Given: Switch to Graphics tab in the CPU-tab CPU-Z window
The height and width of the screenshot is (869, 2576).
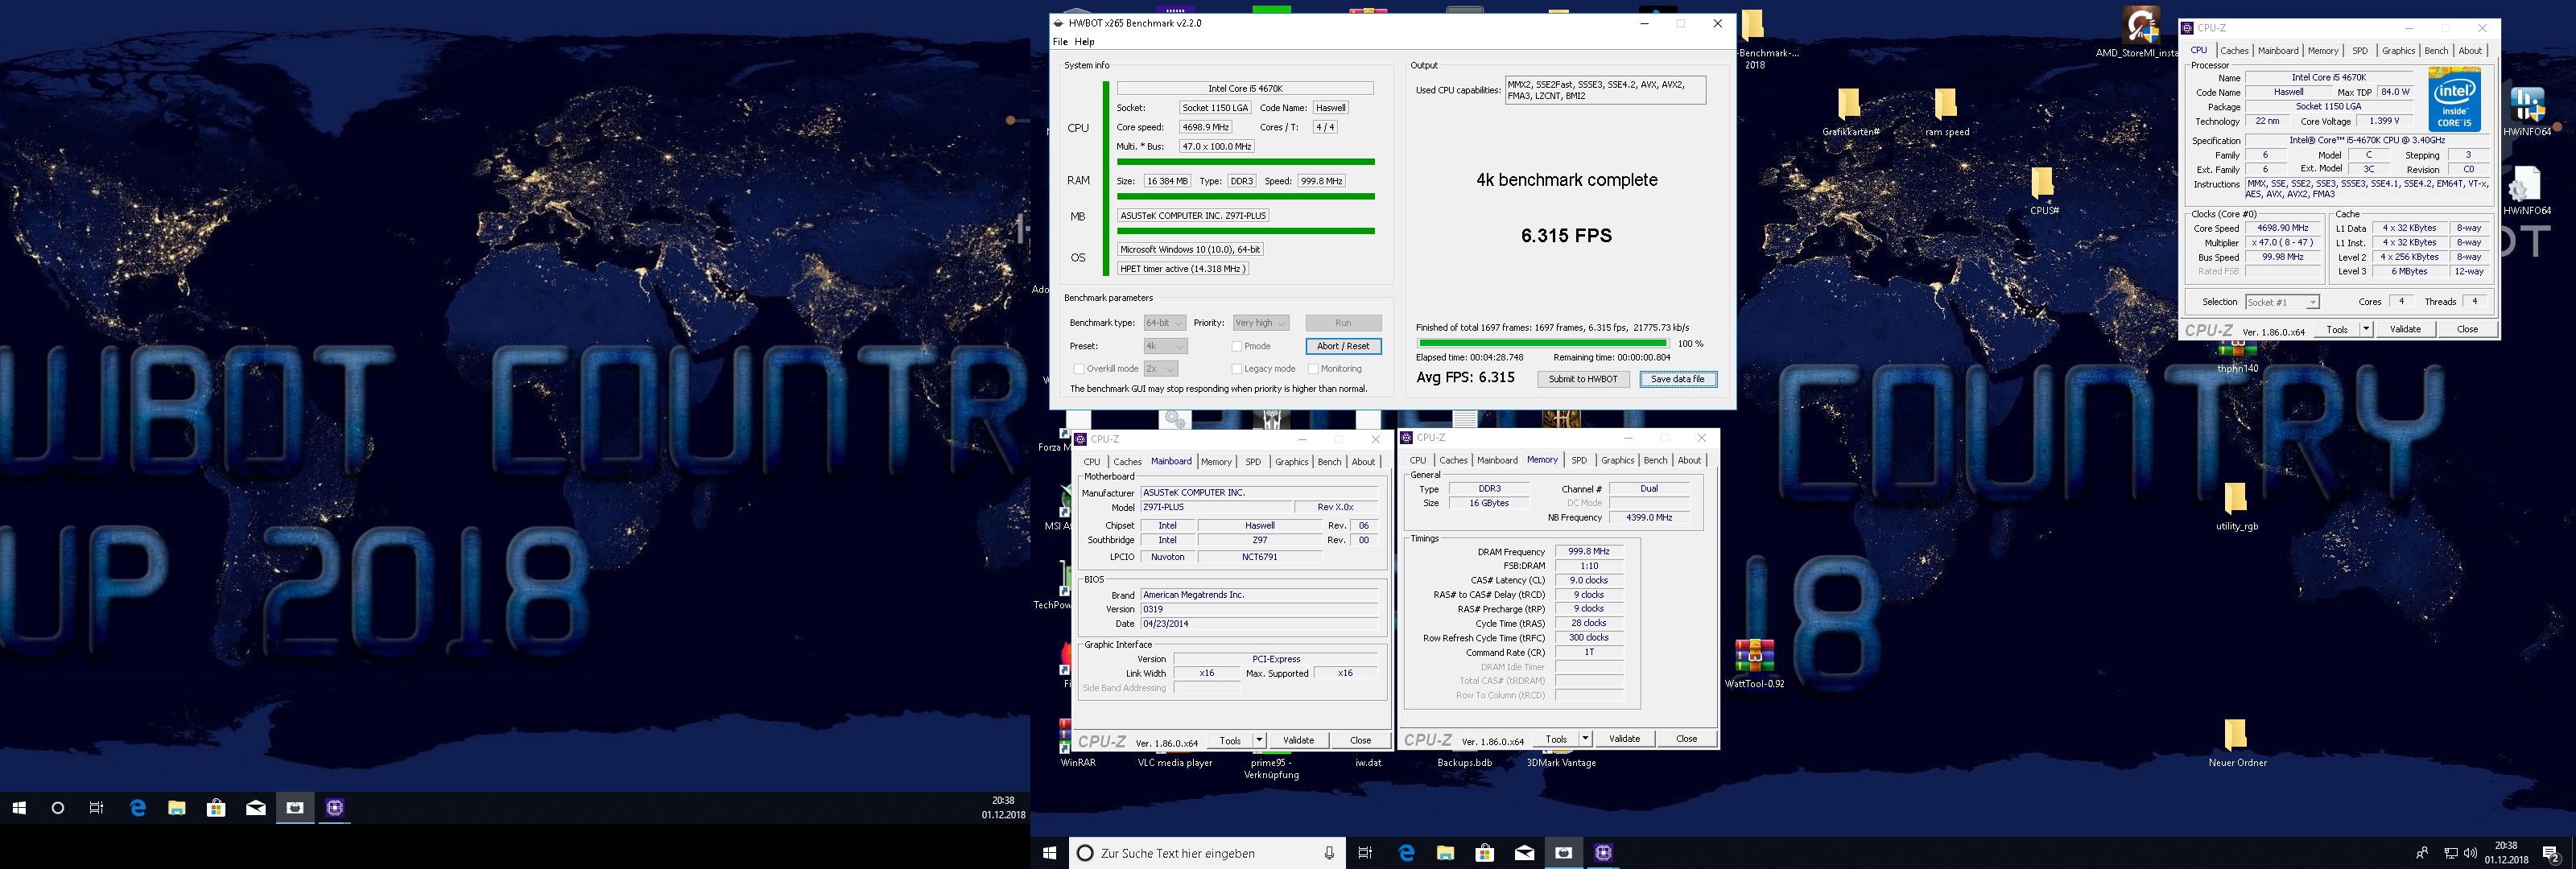Looking at the screenshot, I should click(2398, 51).
